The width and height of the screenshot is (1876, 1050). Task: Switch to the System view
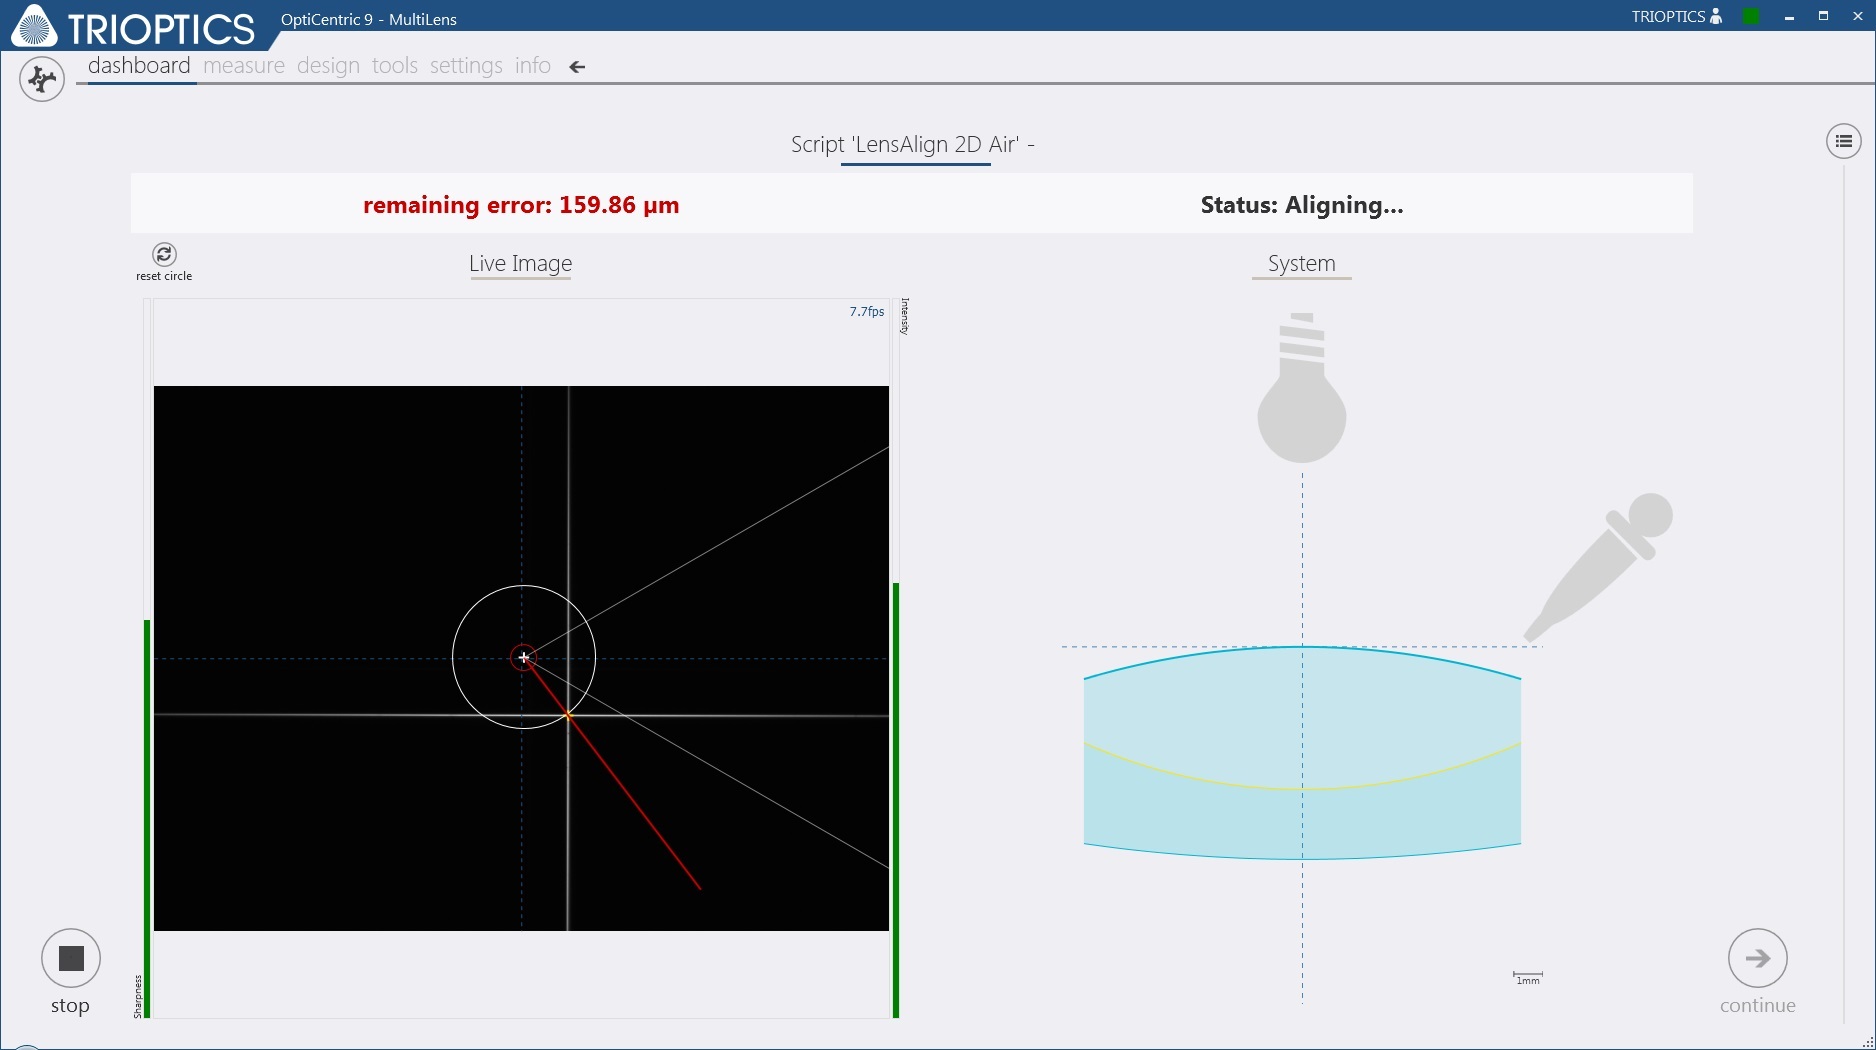(1300, 263)
